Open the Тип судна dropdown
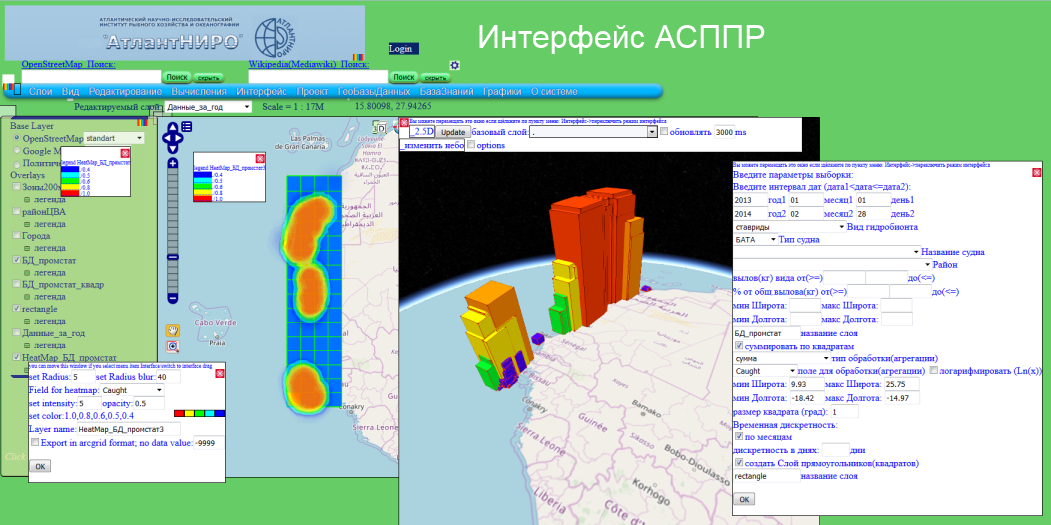This screenshot has height=525, width=1051. click(x=755, y=239)
